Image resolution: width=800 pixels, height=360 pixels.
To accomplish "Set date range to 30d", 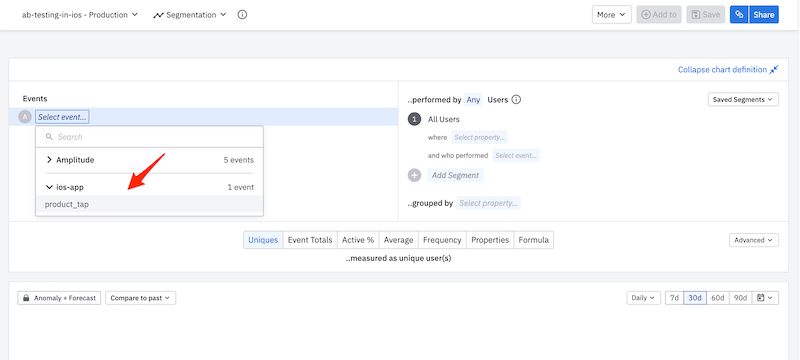I will (695, 298).
